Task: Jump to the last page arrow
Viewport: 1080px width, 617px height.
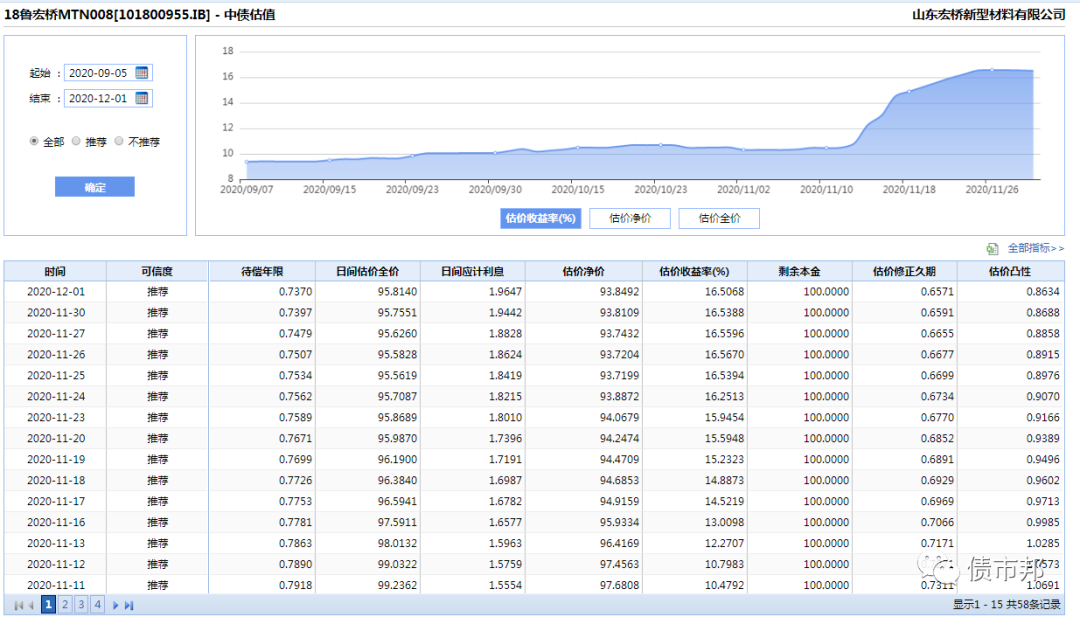Action: tap(129, 605)
